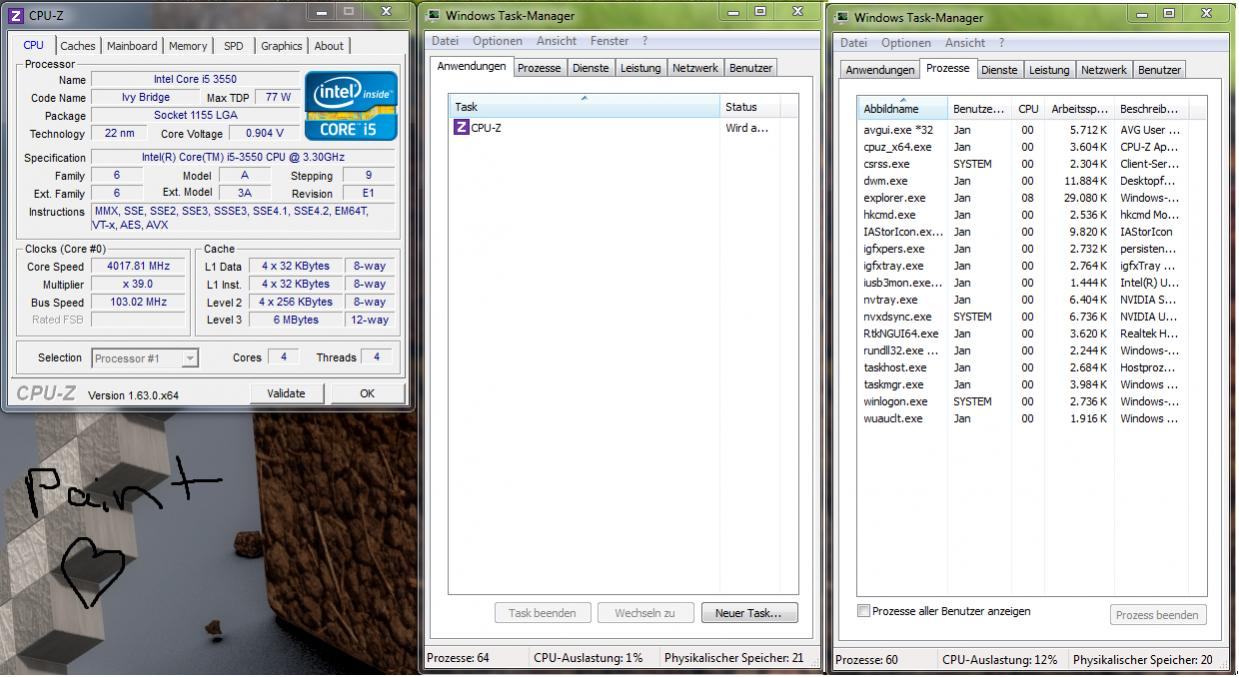Select the avgui.exe *32 process row
Viewport: 1239px width, 677px height.
tap(1032, 130)
